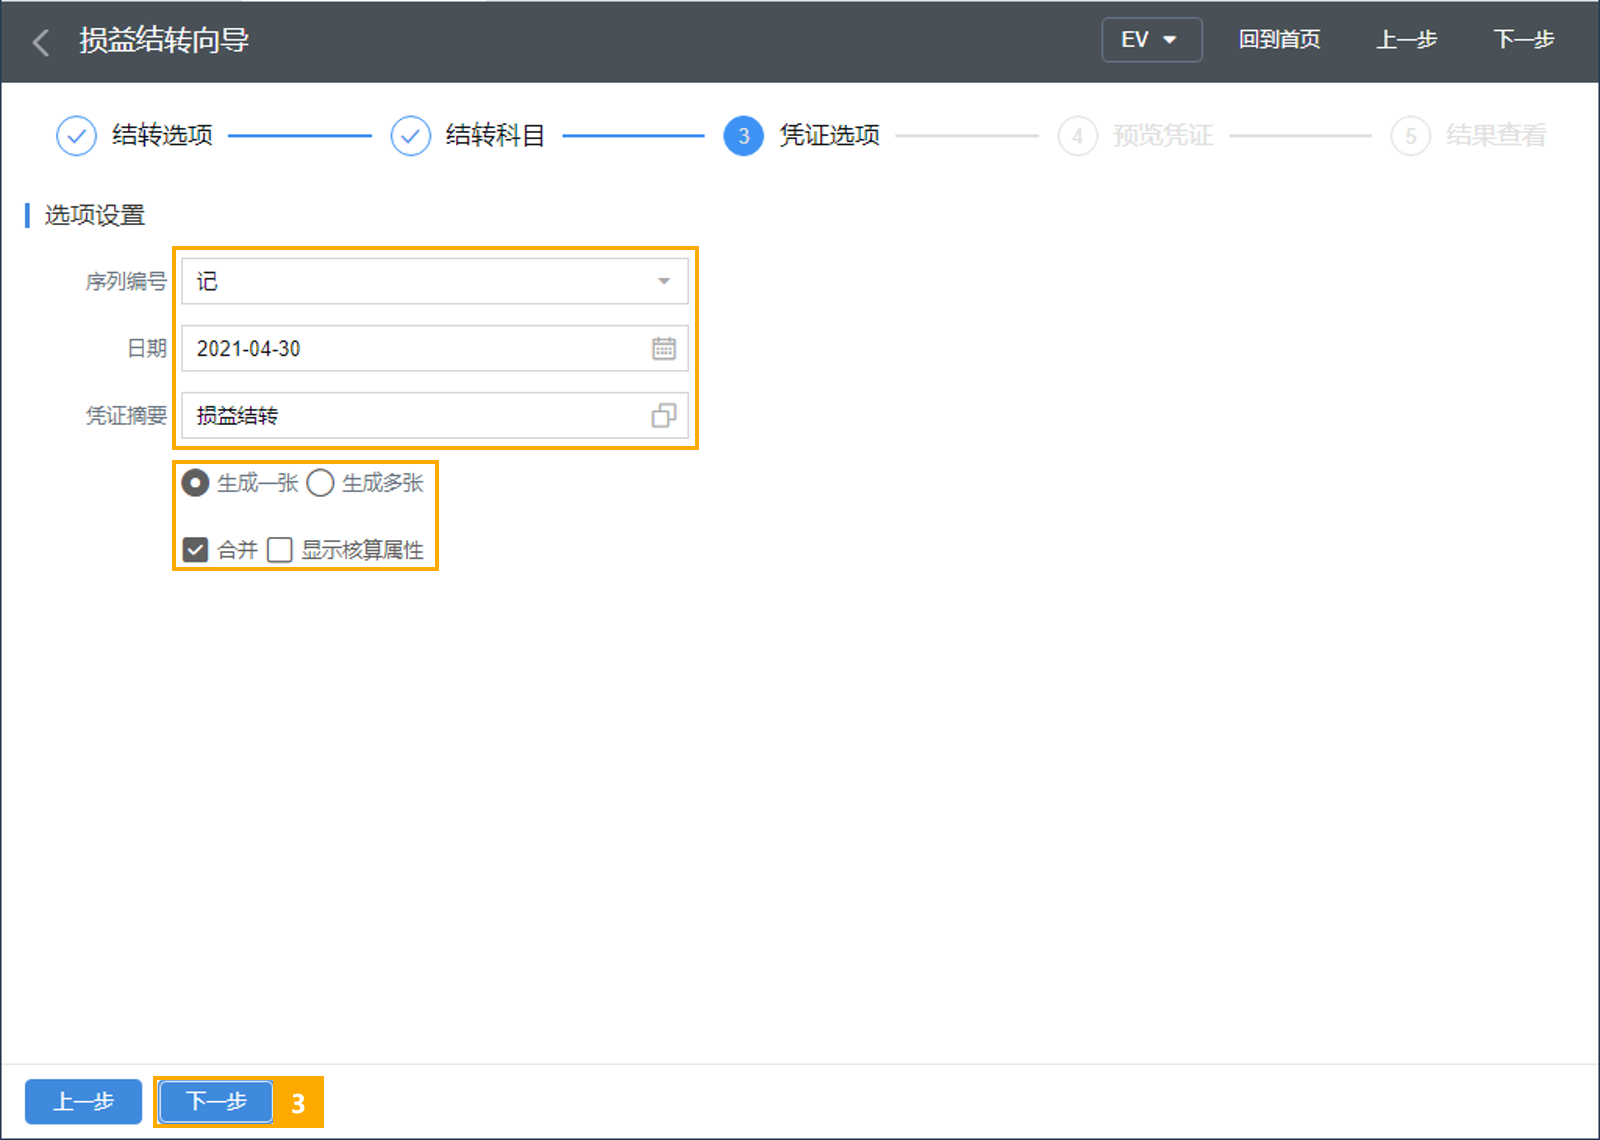This screenshot has height=1140, width=1600.
Task: Click the back arrow beside 损益结转向导
Action: 41,42
